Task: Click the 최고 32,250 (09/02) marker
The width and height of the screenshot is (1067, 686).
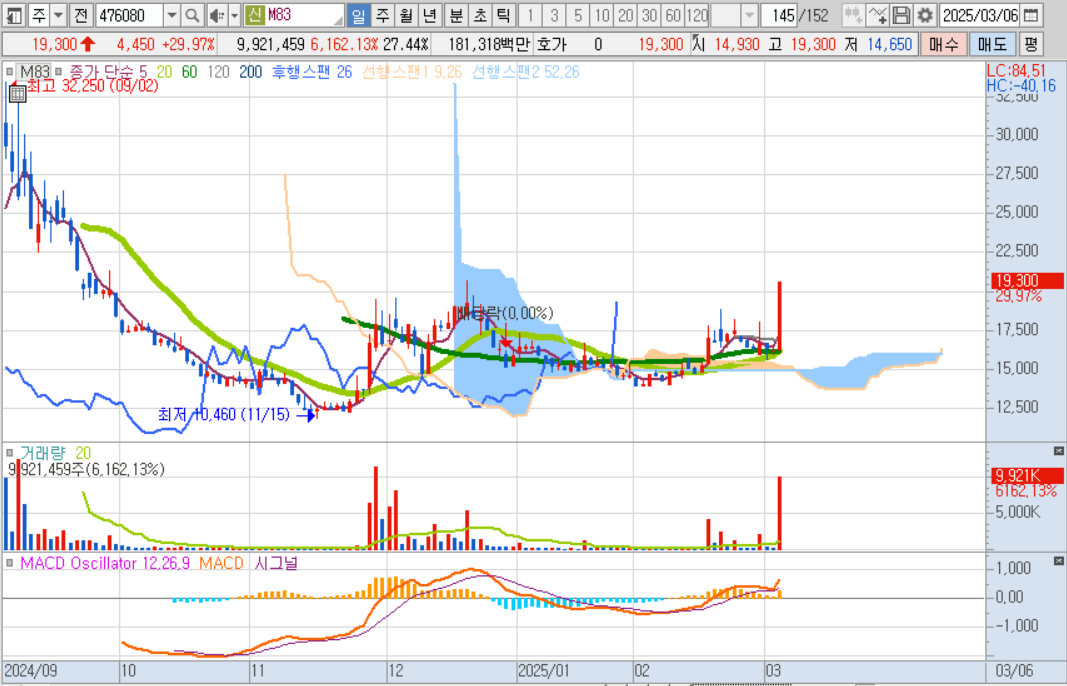Action: (x=92, y=86)
